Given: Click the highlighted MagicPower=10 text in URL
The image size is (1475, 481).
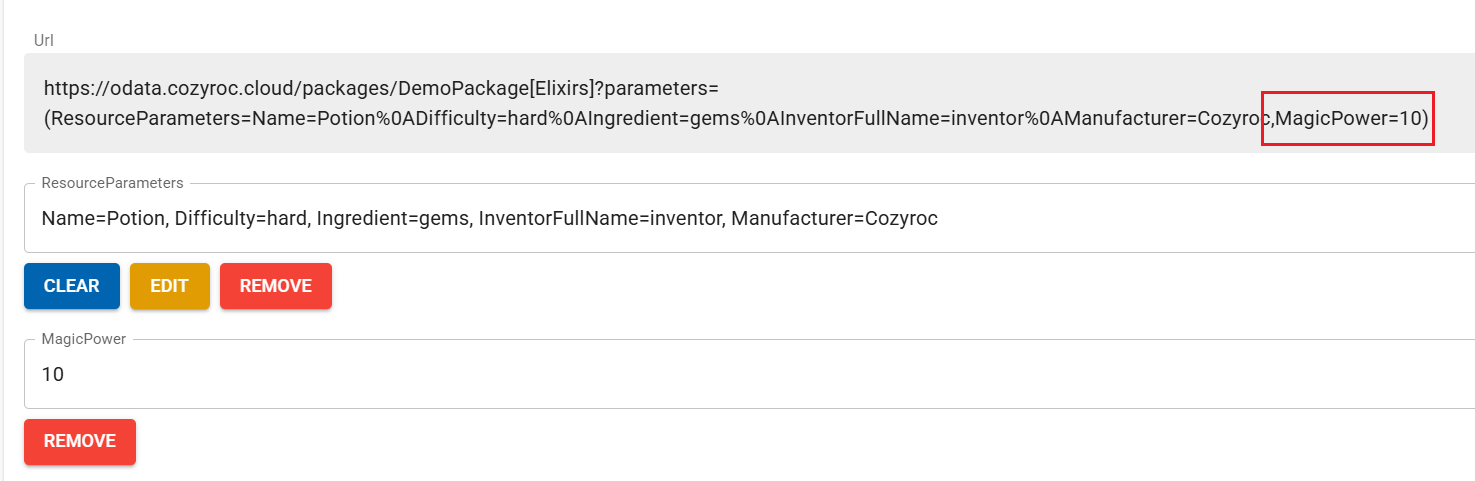Looking at the screenshot, I should [x=1348, y=118].
